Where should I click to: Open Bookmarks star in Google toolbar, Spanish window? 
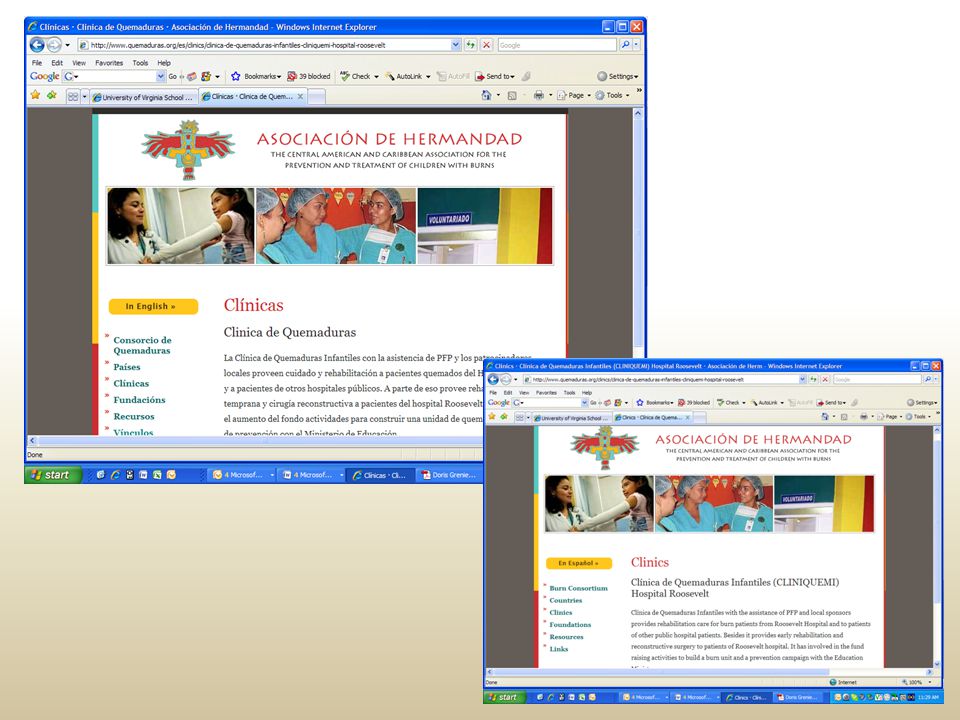pos(236,77)
